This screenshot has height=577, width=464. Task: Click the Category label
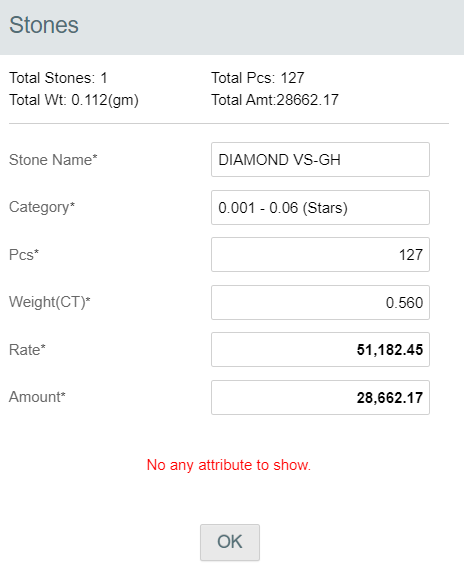[42, 207]
